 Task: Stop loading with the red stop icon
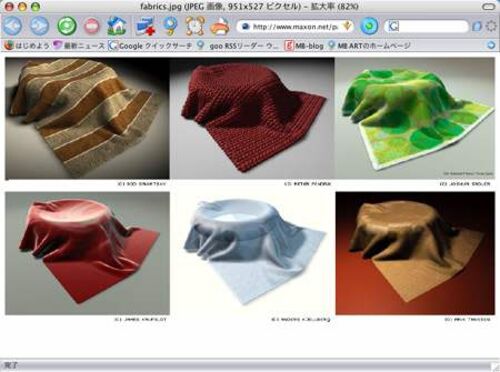92,26
